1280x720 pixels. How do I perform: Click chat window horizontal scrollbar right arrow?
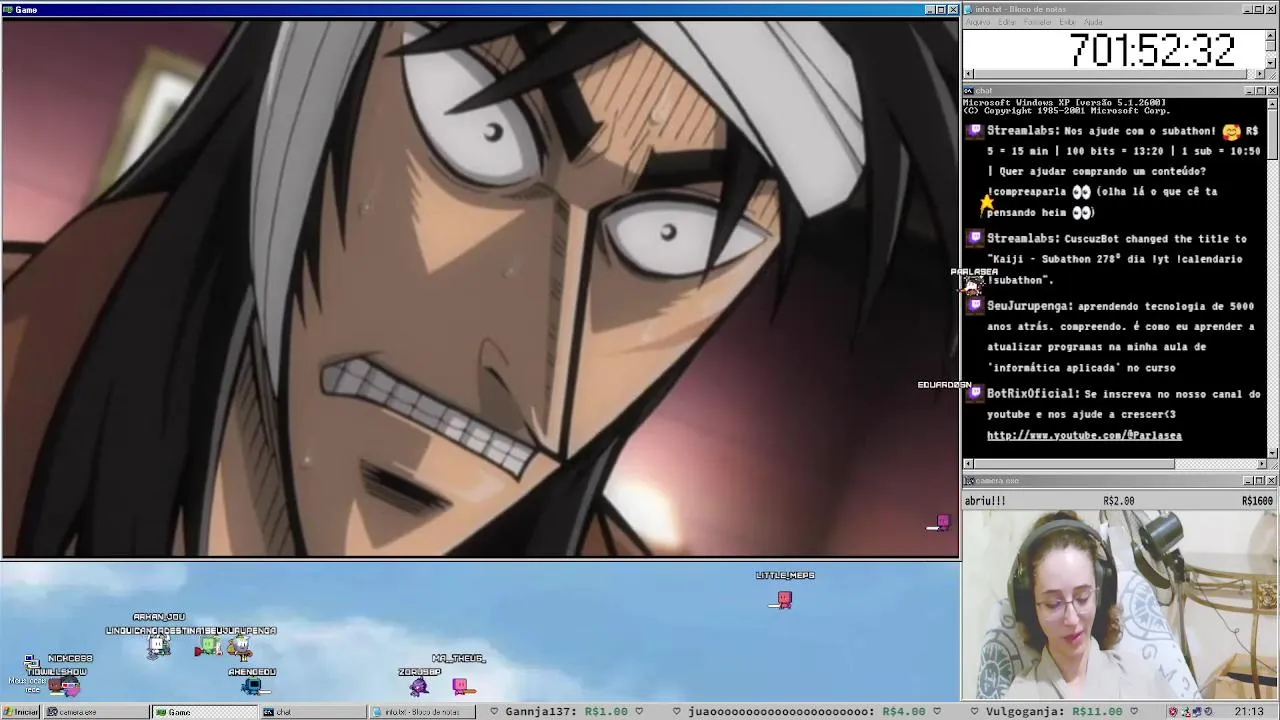click(1260, 464)
